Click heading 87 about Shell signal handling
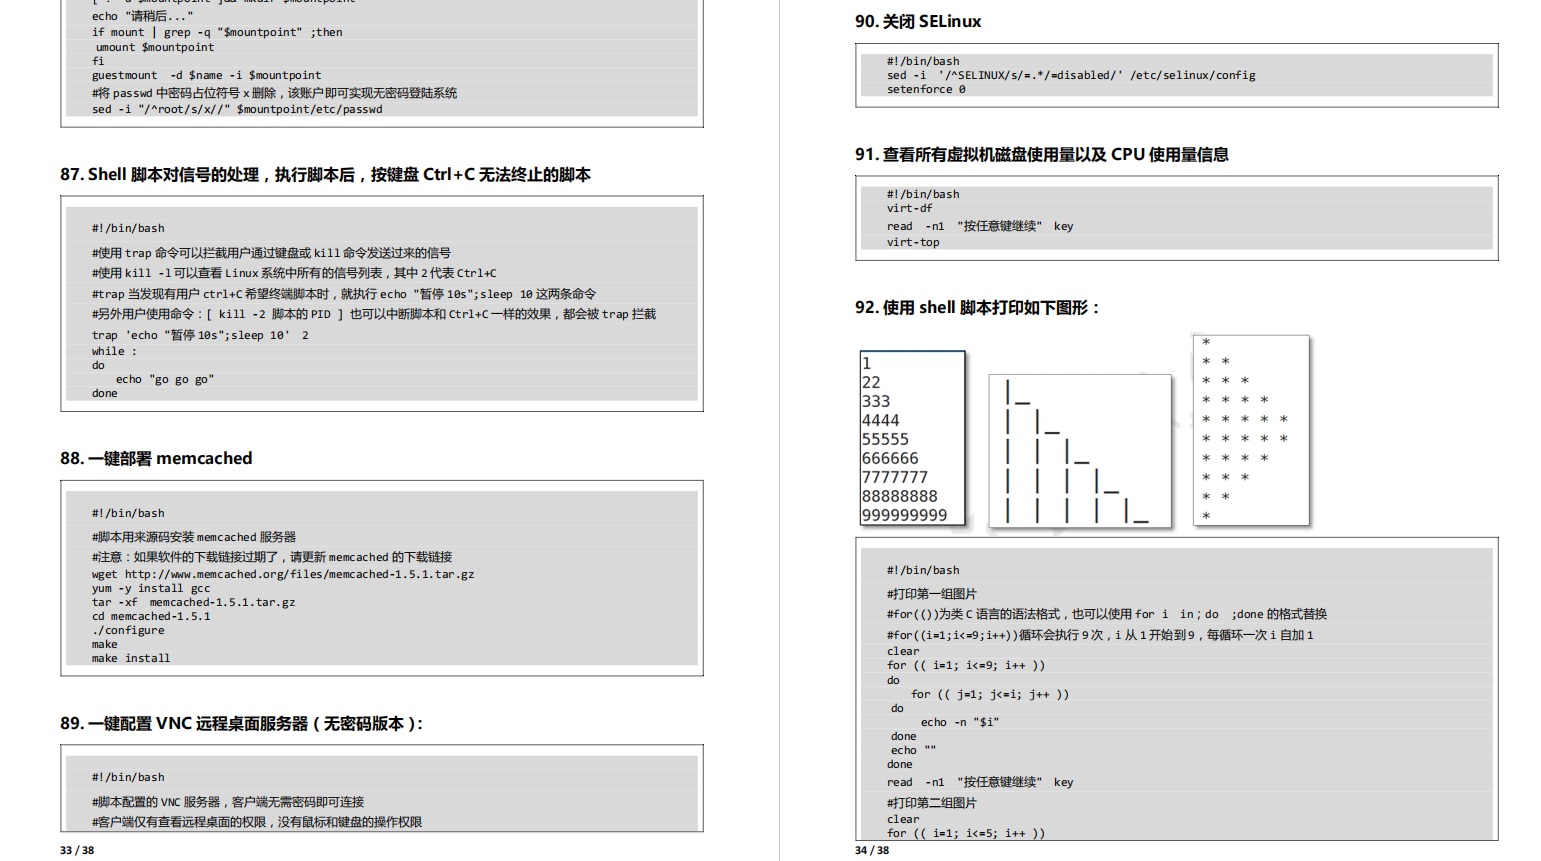 coord(325,174)
